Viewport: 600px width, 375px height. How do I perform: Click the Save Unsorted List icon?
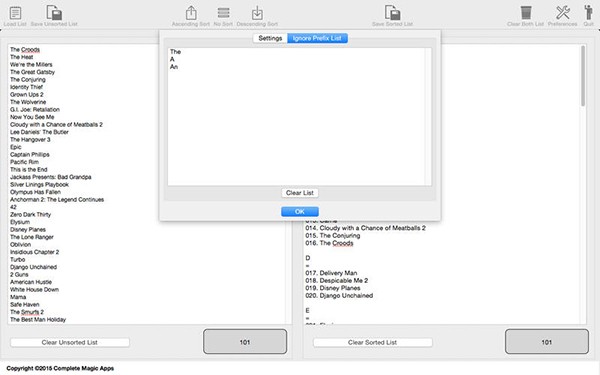(54, 13)
